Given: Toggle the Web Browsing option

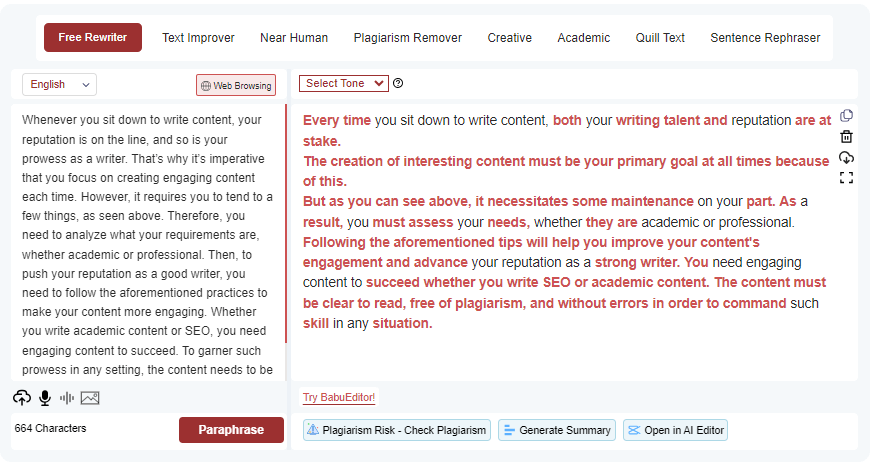Looking at the screenshot, I should pos(236,86).
